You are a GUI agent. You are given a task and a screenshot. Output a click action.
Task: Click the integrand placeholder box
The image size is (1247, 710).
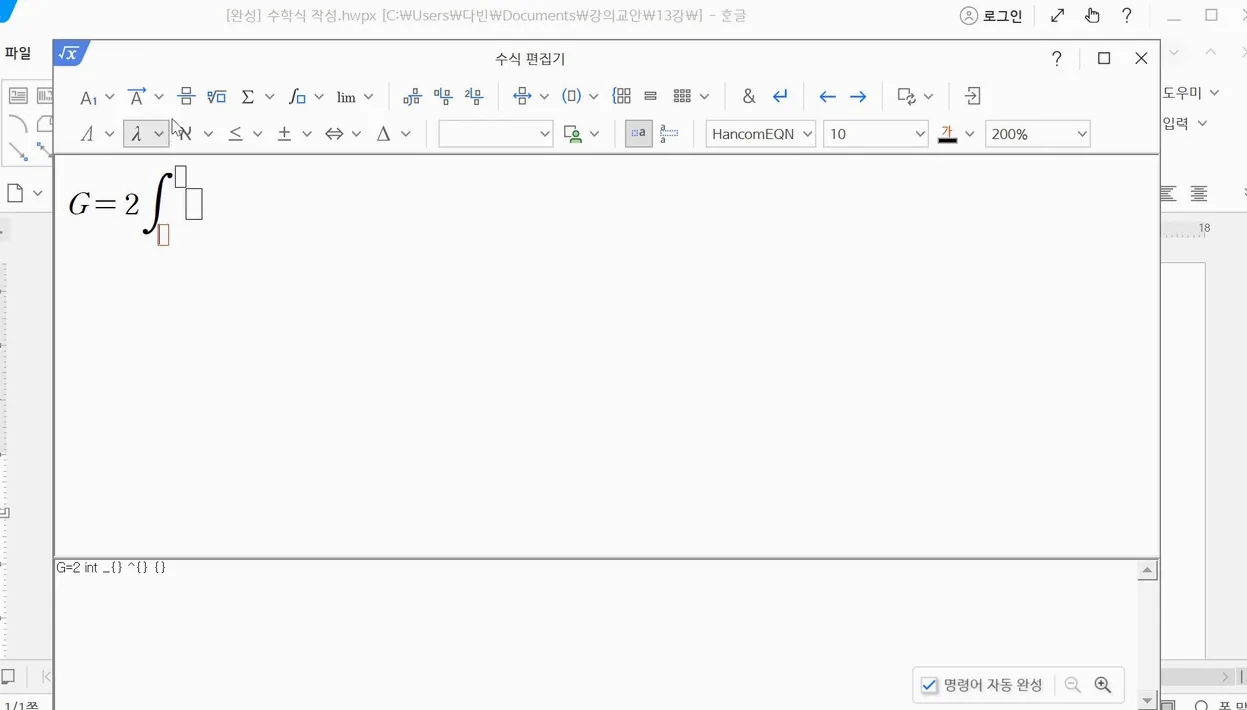click(194, 204)
